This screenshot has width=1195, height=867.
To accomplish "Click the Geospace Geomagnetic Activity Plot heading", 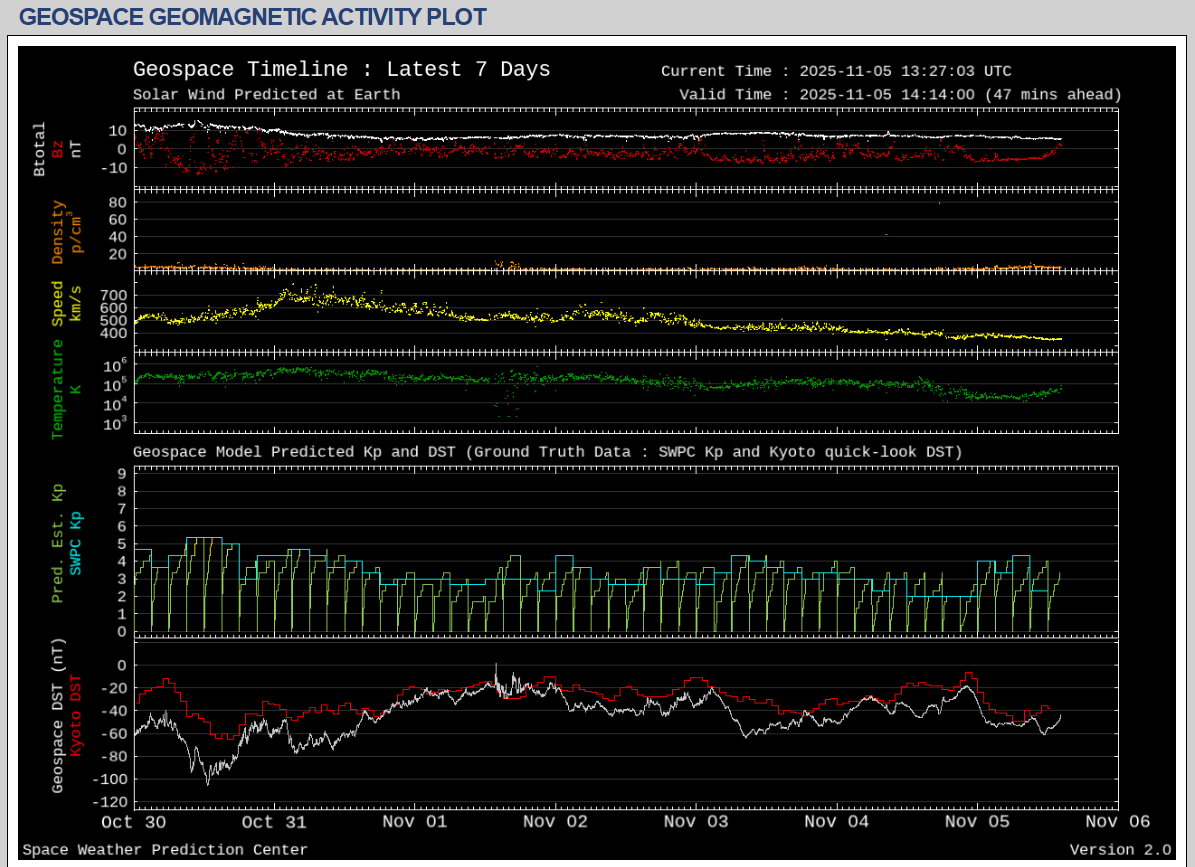I will (x=253, y=17).
